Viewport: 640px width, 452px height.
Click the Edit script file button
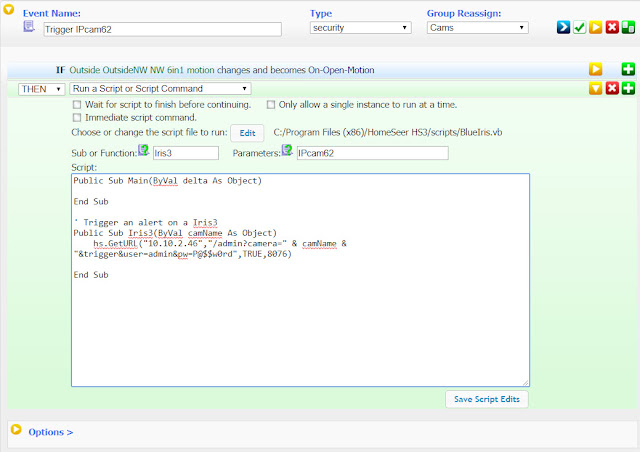pos(247,133)
